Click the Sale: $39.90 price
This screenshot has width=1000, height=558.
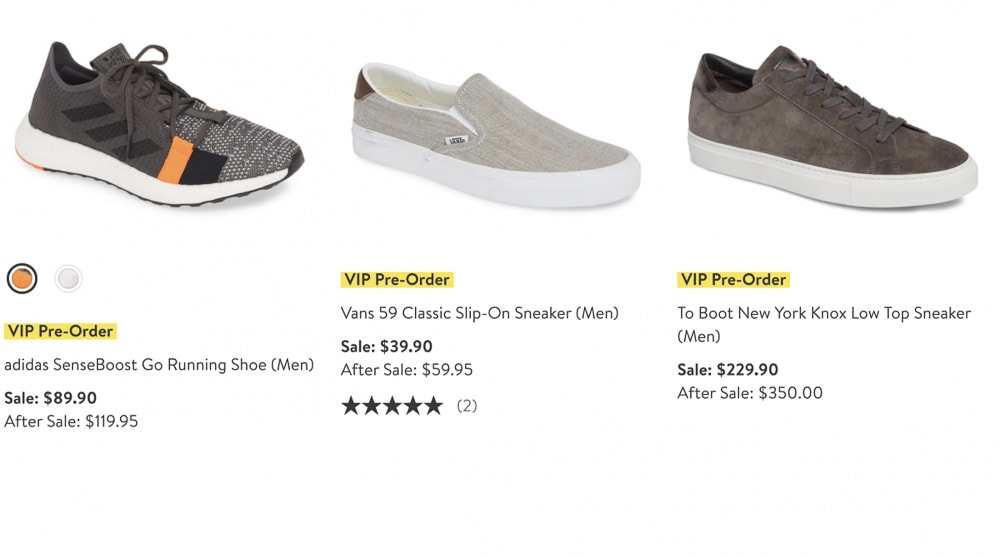tap(386, 346)
